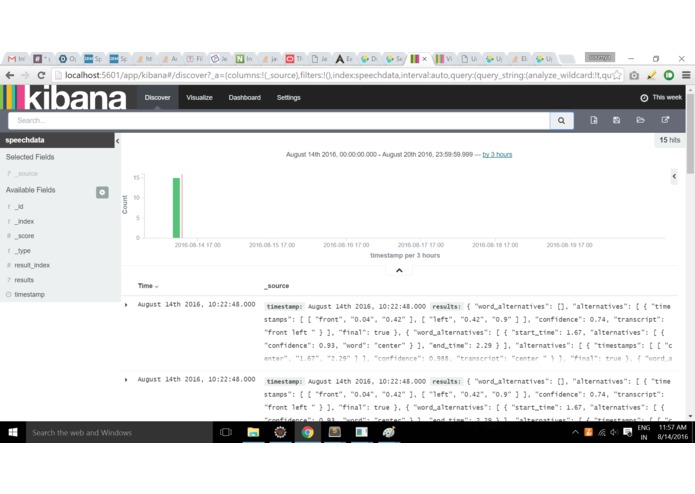Click the Load Saved Search folder icon
This screenshot has width=695, height=494.
click(640, 120)
